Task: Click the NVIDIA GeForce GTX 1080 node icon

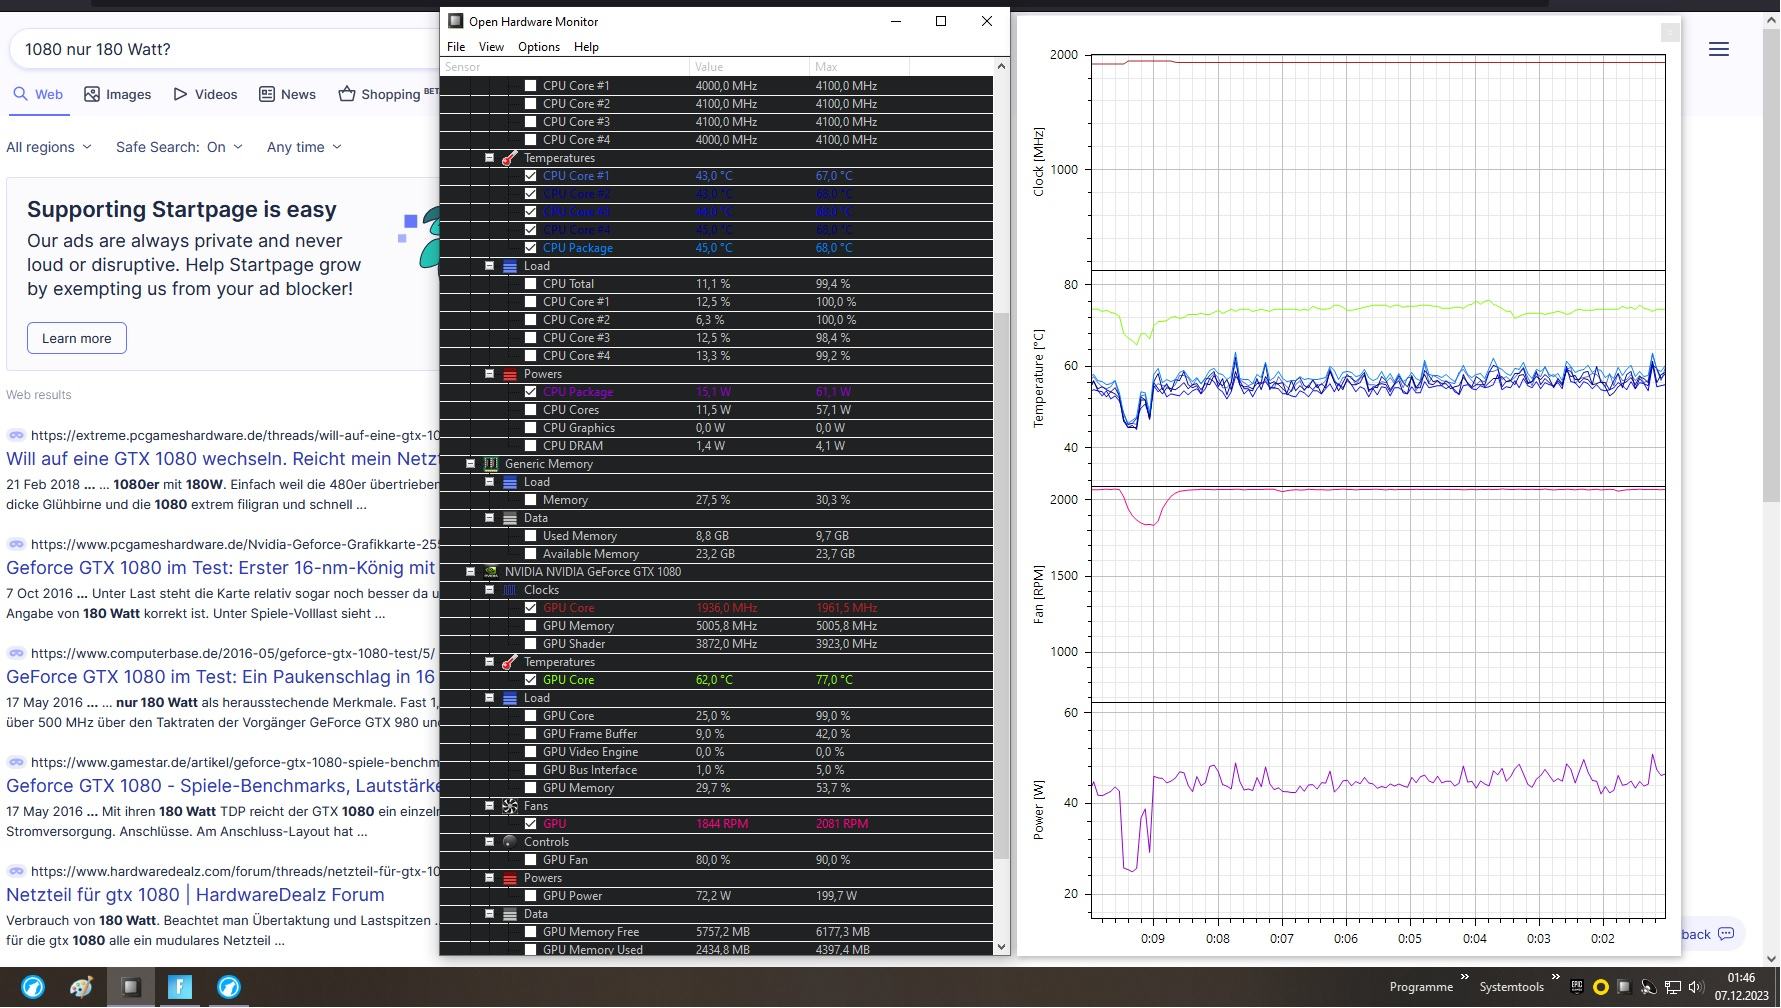Action: pos(491,572)
